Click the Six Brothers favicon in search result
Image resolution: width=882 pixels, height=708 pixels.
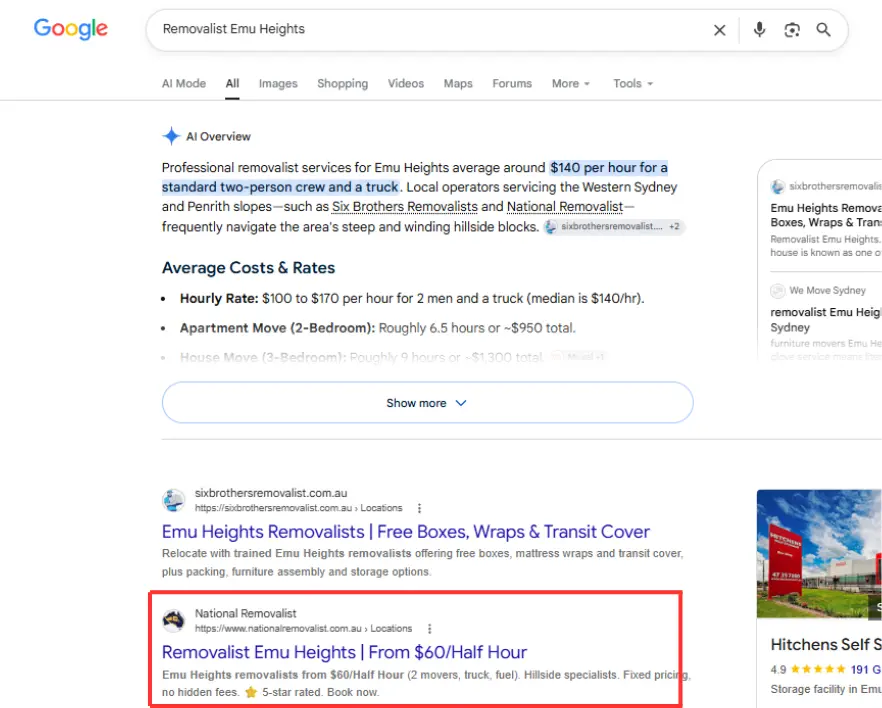click(x=174, y=500)
